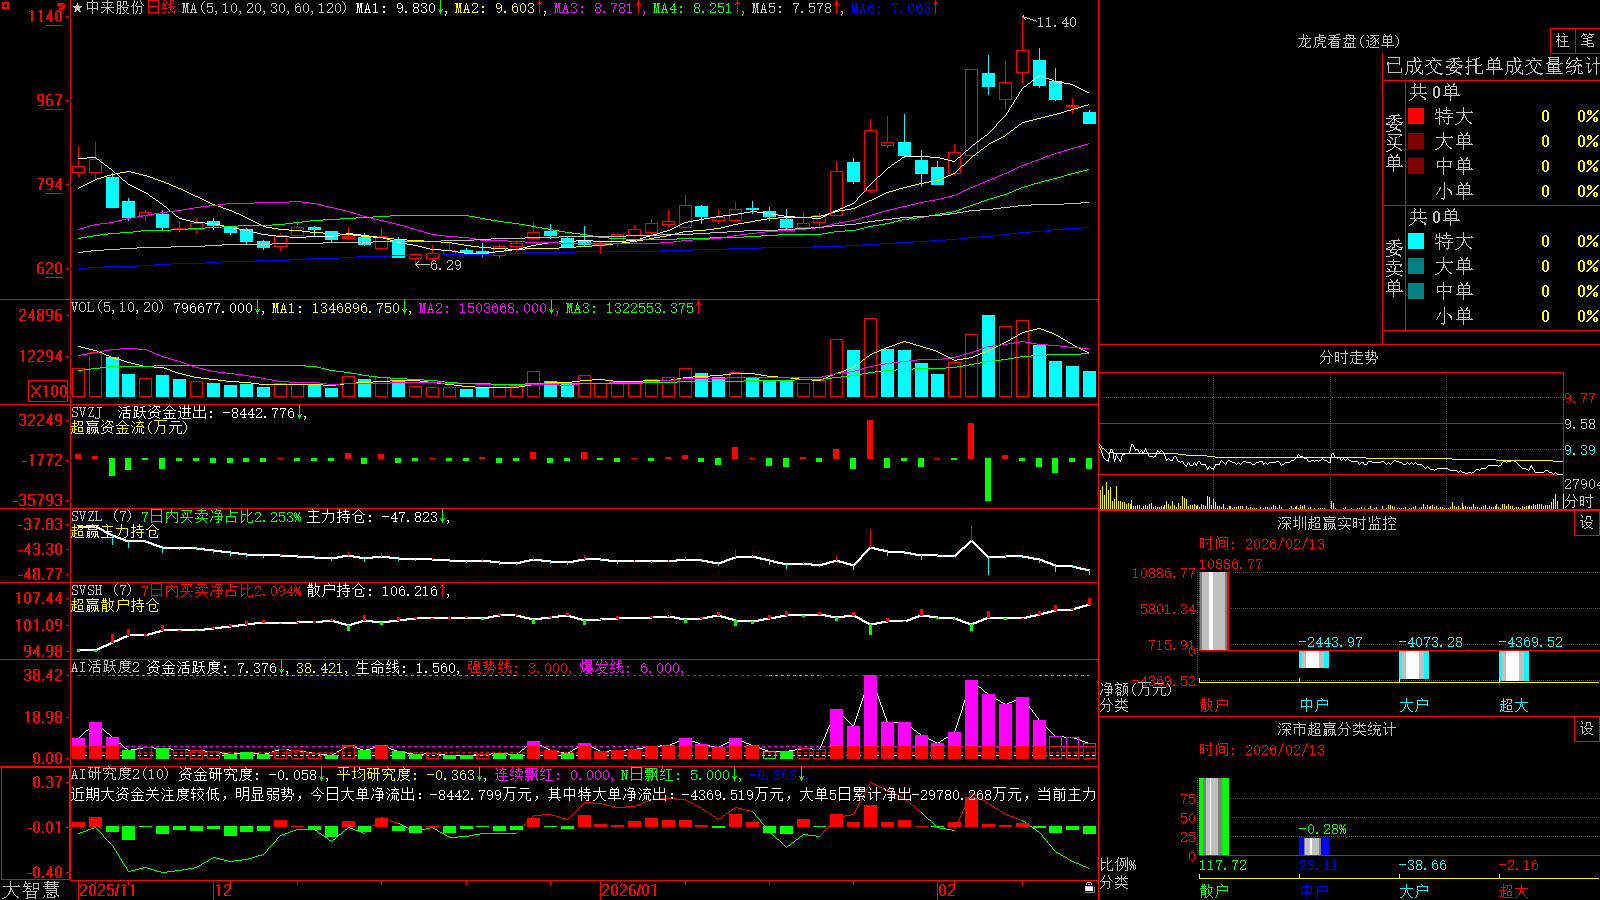The image size is (1600, 900).
Task: Click the 散户持仓: 106.216 readout
Action: 372,591
